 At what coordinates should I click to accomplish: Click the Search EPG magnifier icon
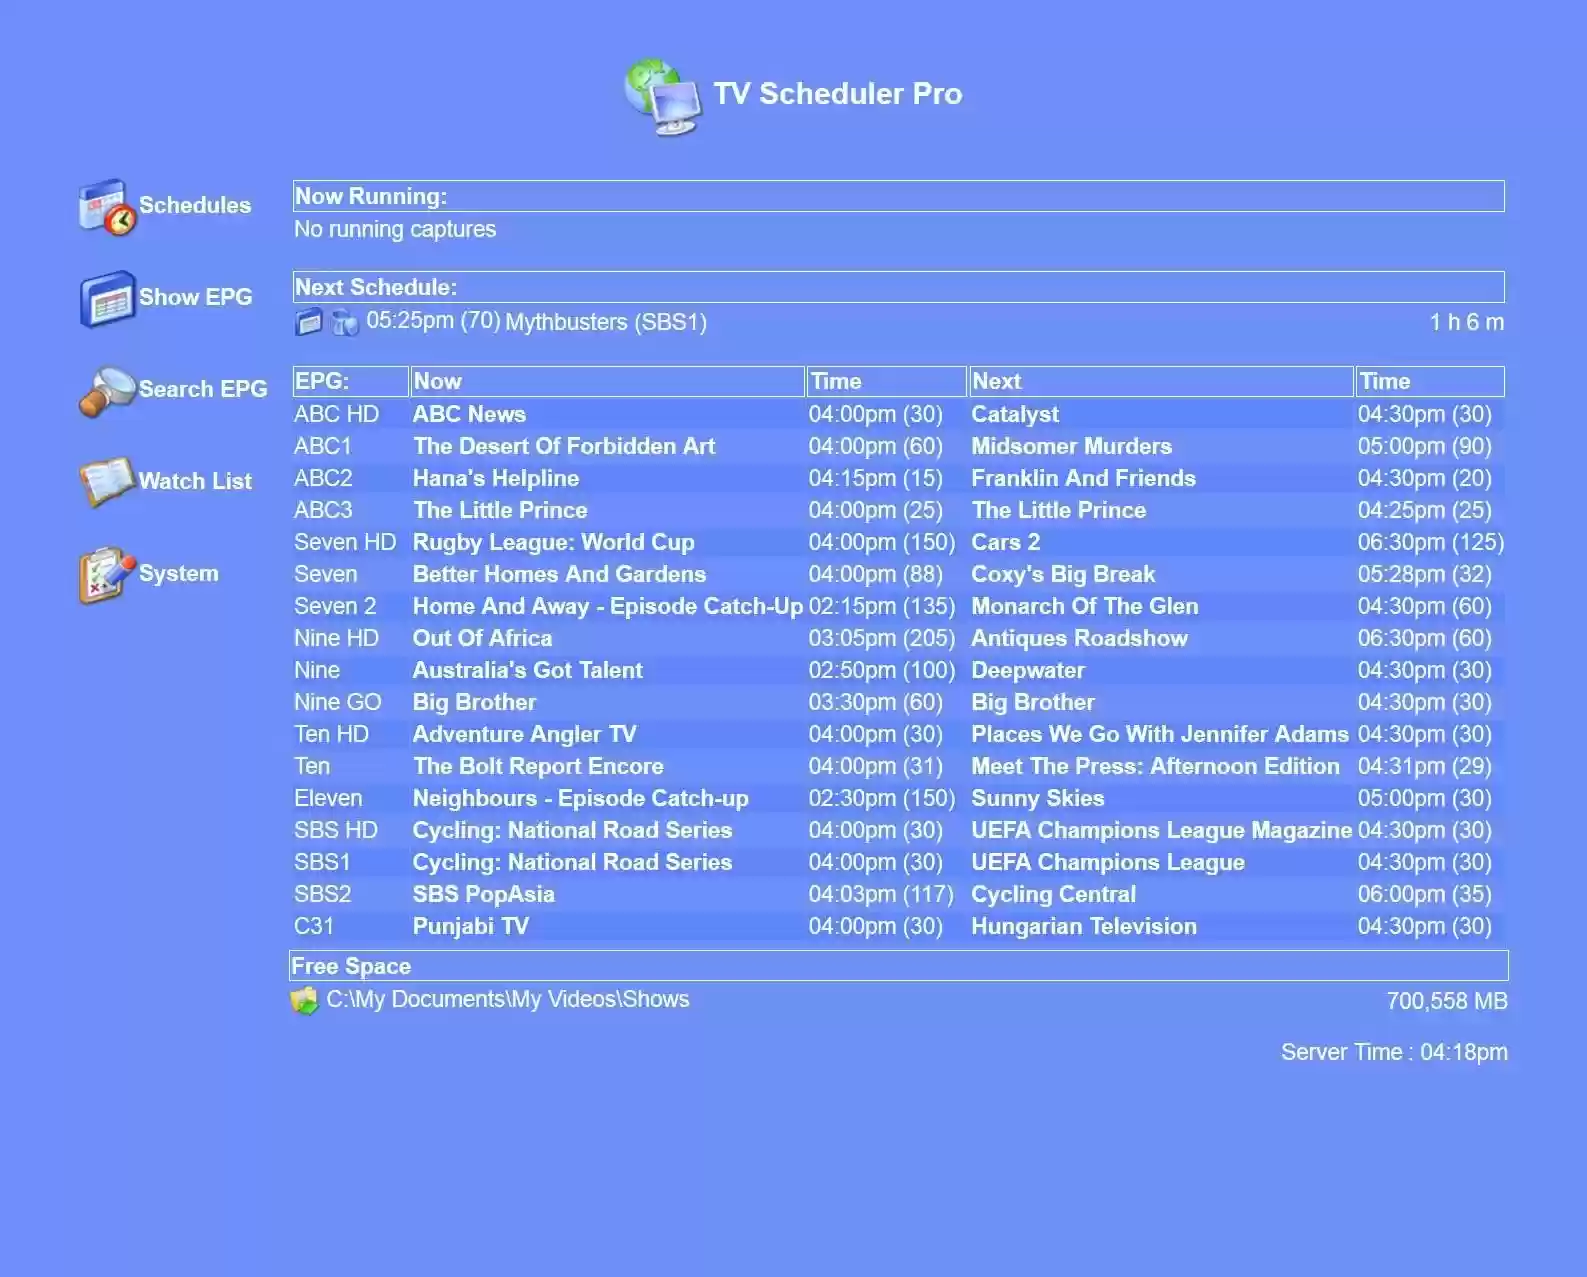tap(107, 391)
